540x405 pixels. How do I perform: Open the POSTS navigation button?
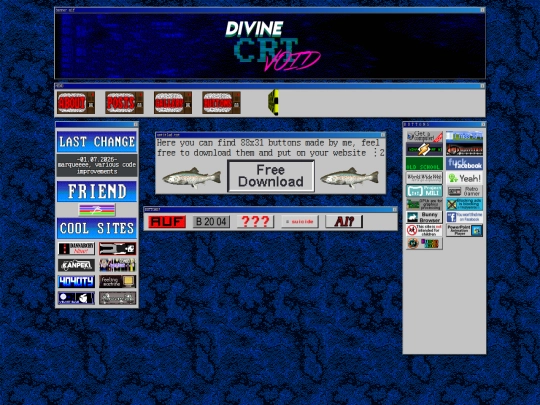[124, 103]
